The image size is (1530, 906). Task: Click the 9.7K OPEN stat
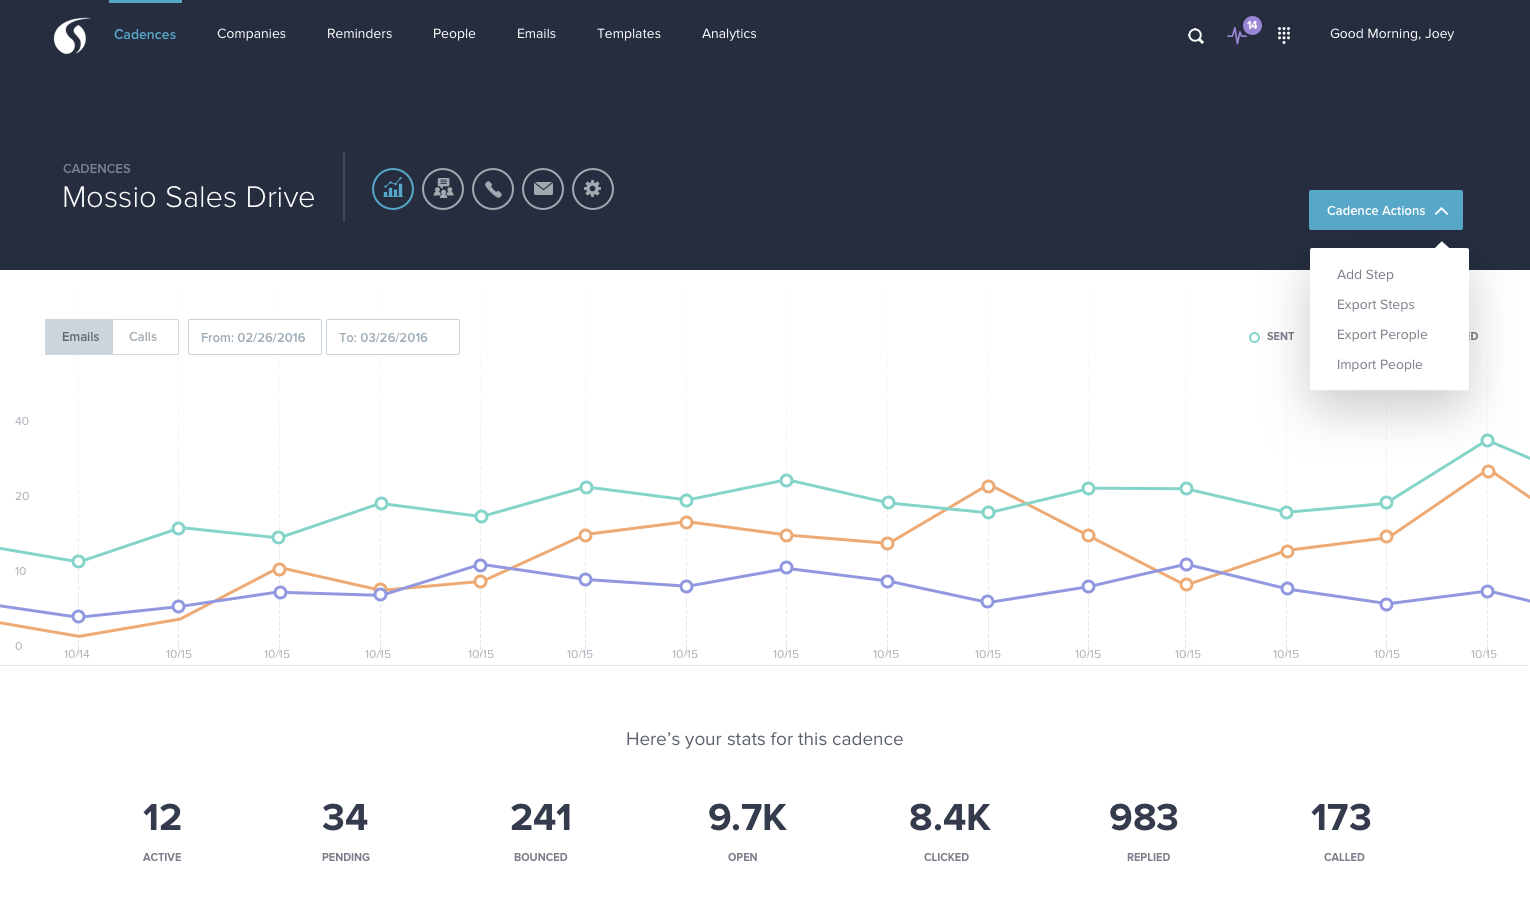tap(747, 831)
